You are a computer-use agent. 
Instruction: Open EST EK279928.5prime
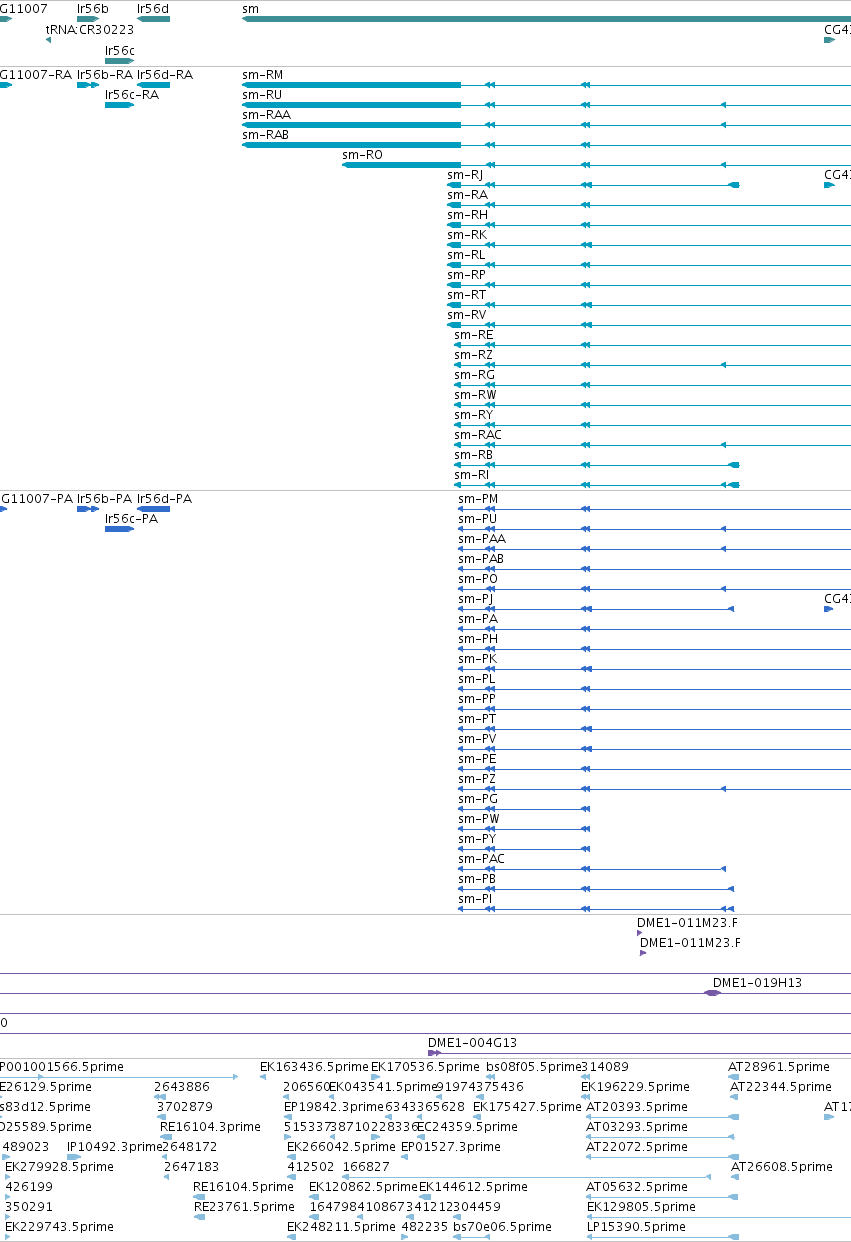pos(59,1167)
